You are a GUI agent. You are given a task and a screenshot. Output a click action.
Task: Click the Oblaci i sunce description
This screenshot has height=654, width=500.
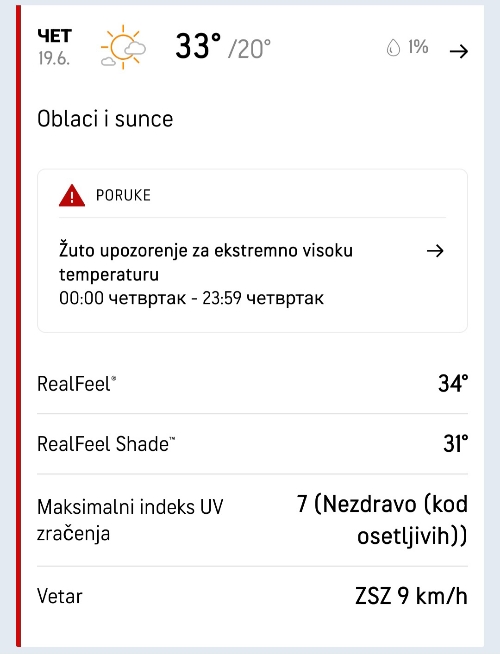(105, 119)
